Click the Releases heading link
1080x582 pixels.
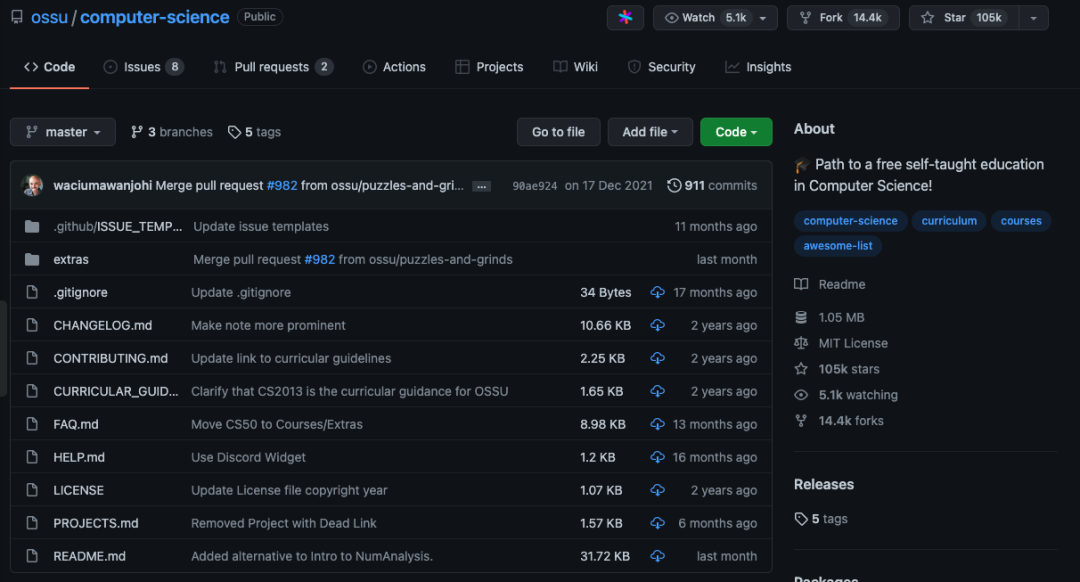(x=824, y=484)
